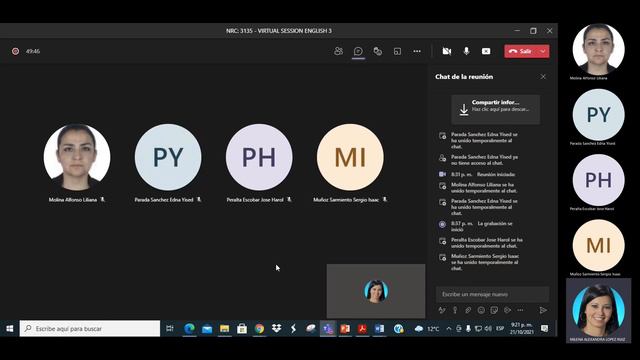Click the recording indicator dot
This screenshot has width=640, height=360.
point(16,51)
